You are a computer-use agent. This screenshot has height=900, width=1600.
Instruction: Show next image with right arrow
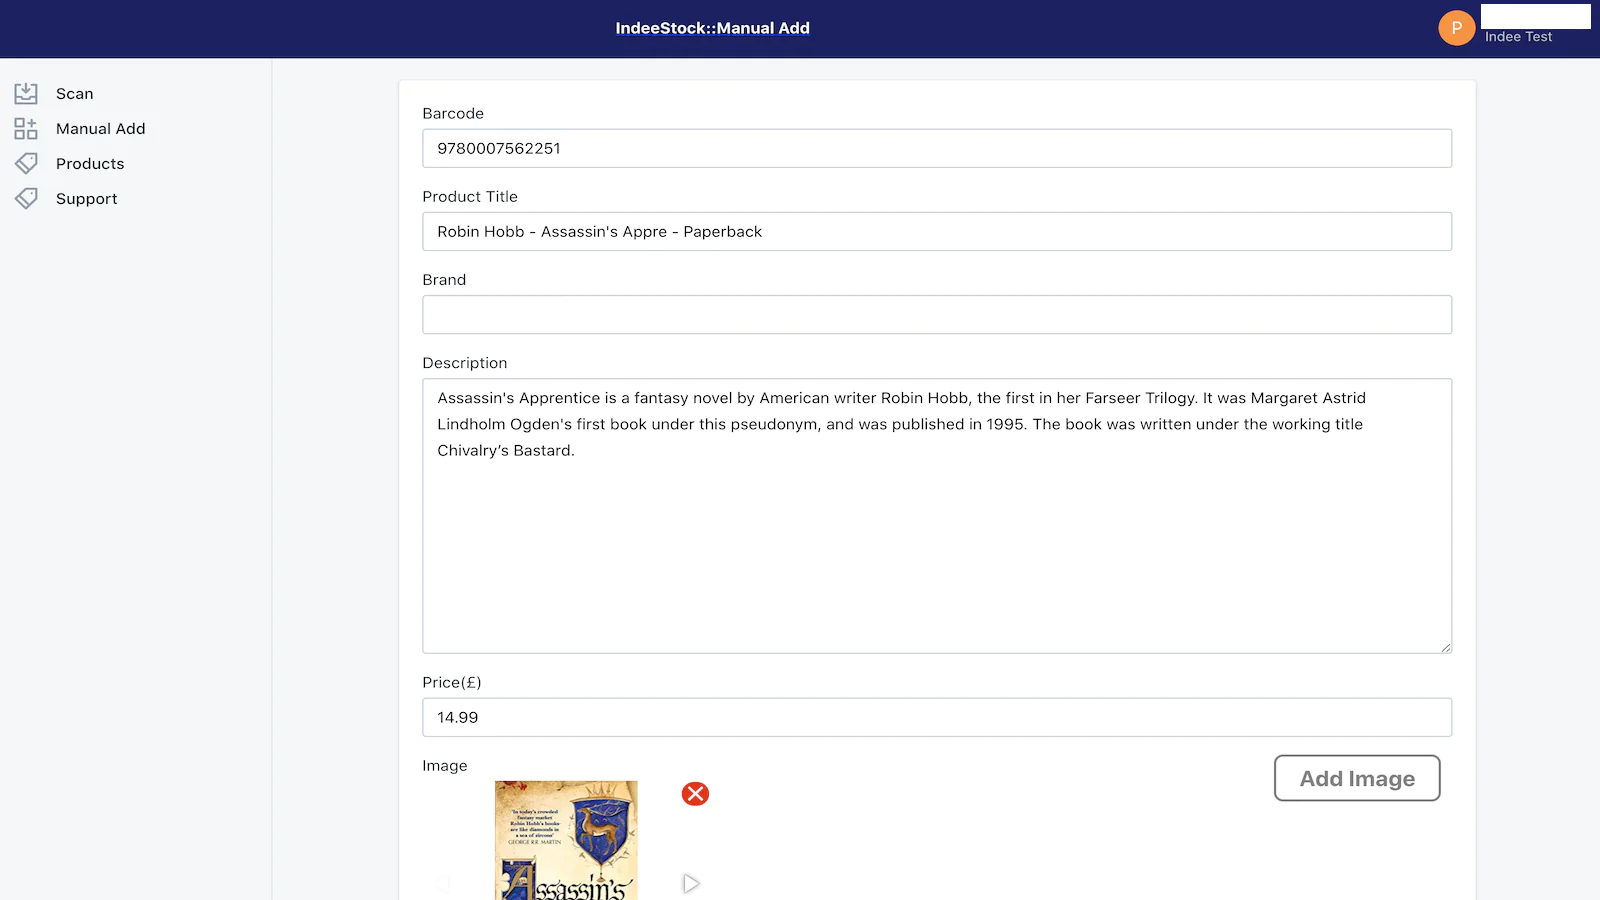(691, 883)
